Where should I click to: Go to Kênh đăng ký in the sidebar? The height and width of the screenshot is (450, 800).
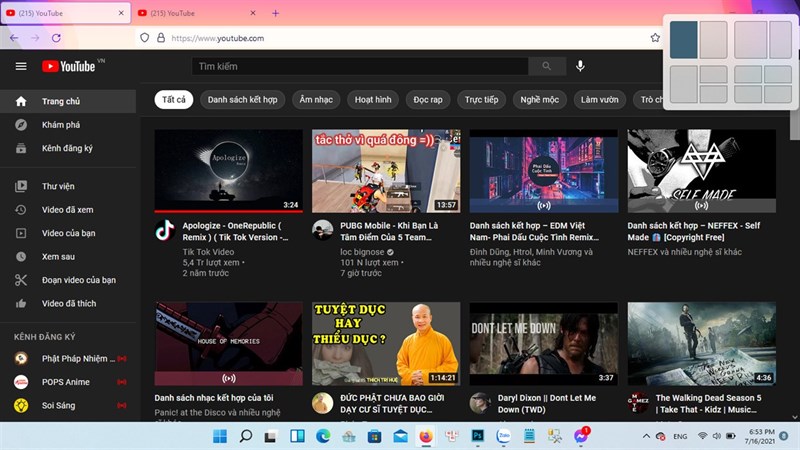pos(66,148)
